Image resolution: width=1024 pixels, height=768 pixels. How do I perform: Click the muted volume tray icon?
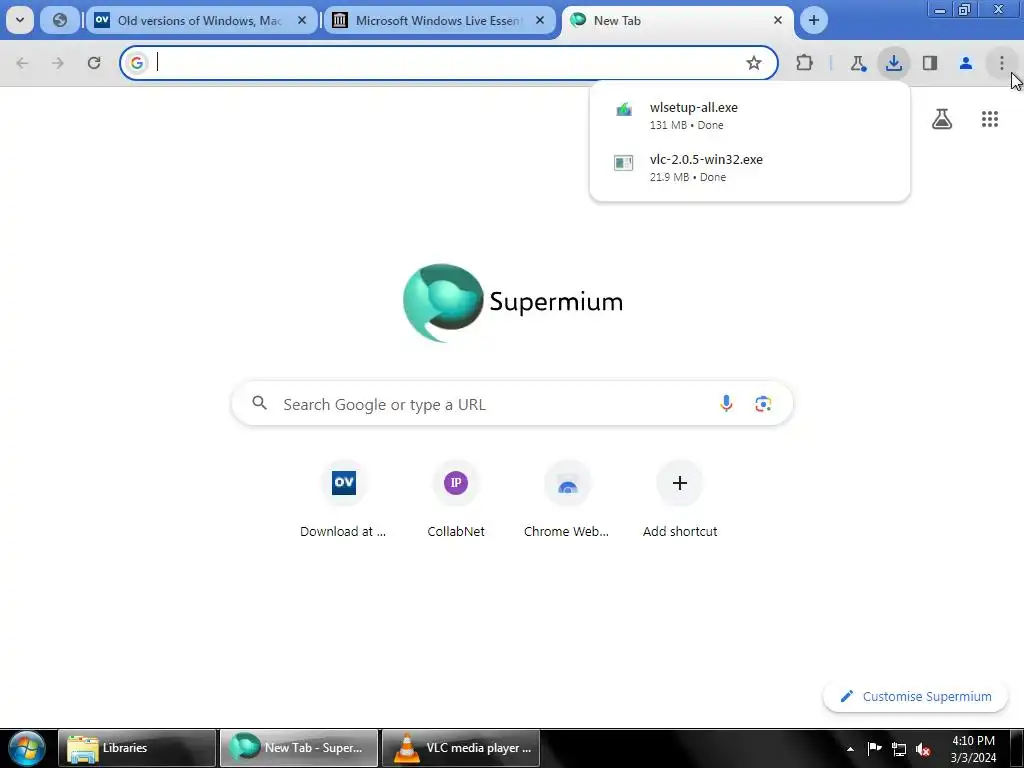[923, 750]
